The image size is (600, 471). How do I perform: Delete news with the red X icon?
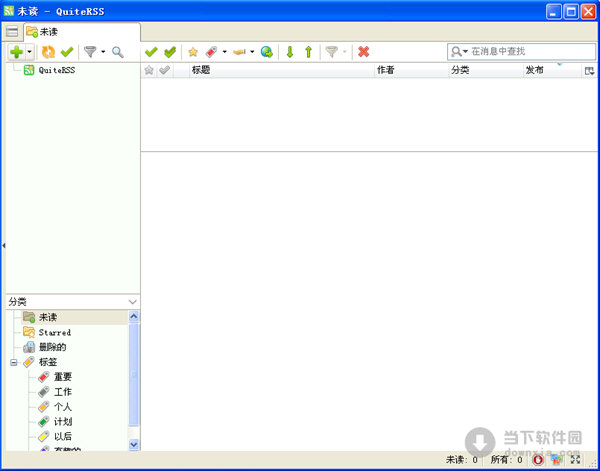point(364,52)
